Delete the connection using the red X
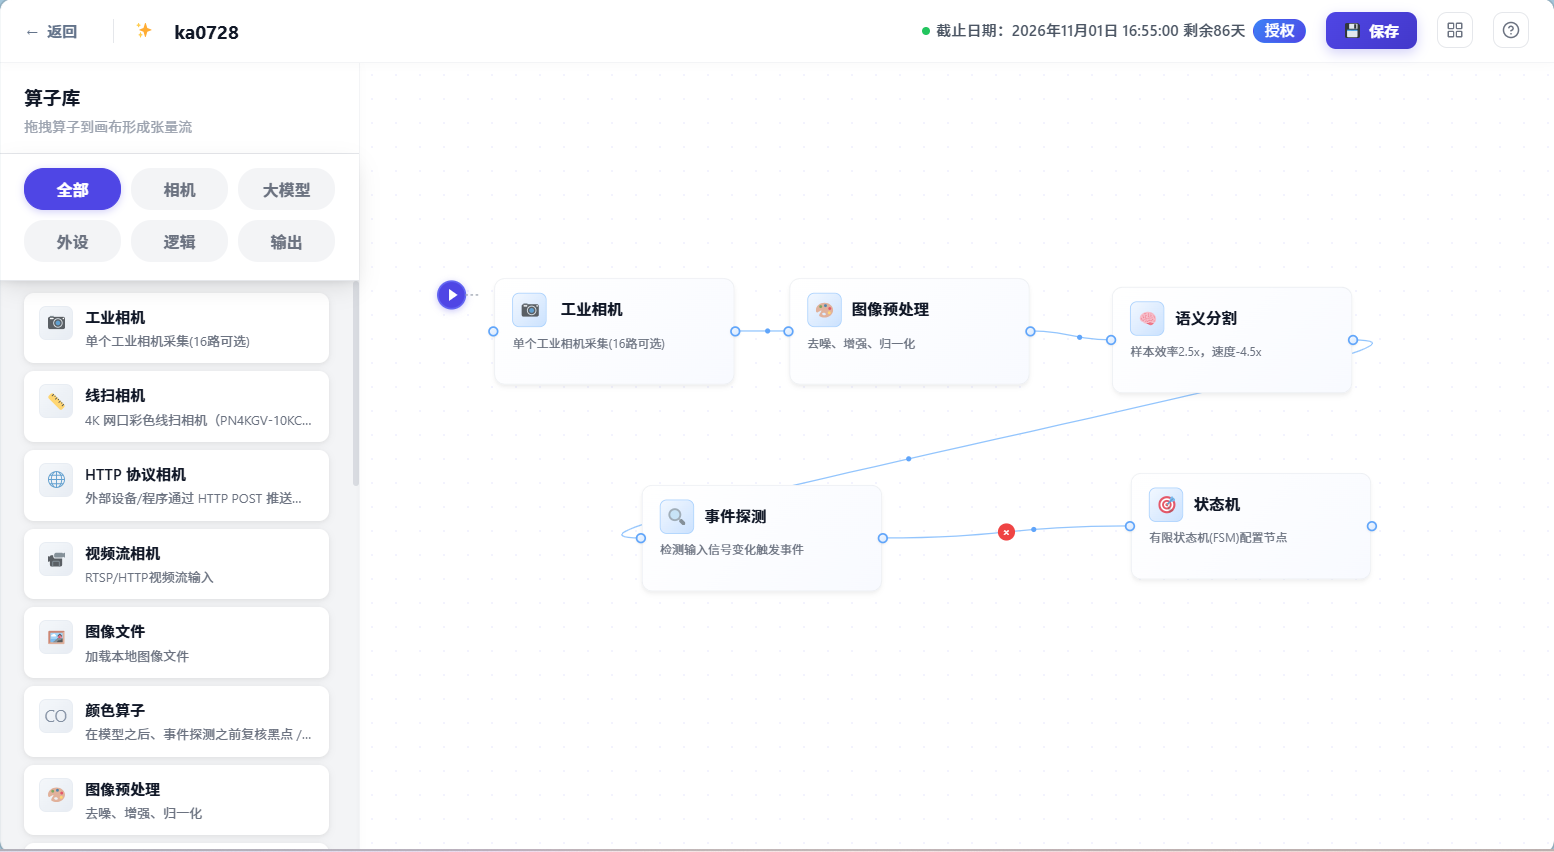1554x852 pixels. (1006, 532)
